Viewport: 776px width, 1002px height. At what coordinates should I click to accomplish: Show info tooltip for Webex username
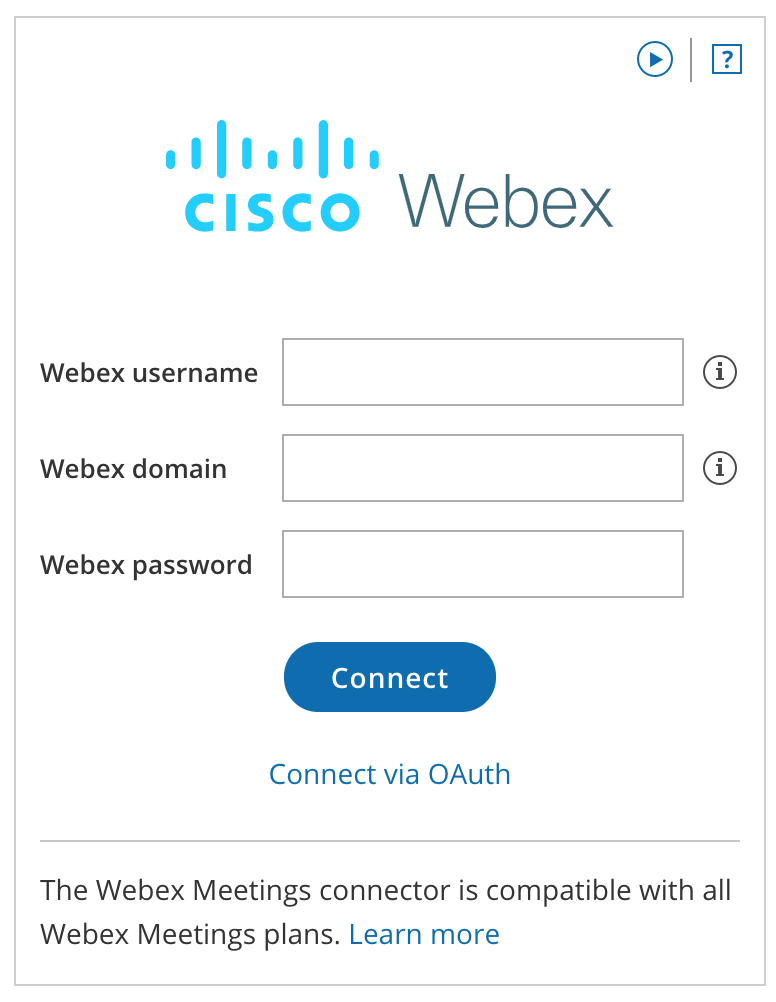(x=720, y=372)
